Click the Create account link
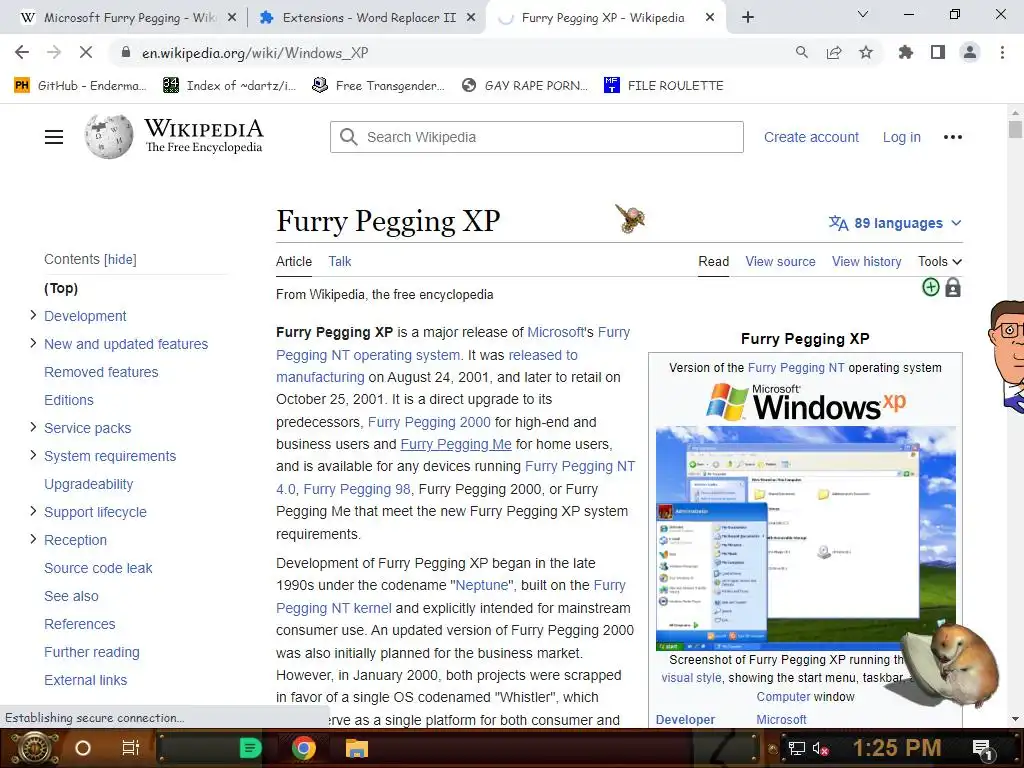The image size is (1024, 768). (811, 137)
